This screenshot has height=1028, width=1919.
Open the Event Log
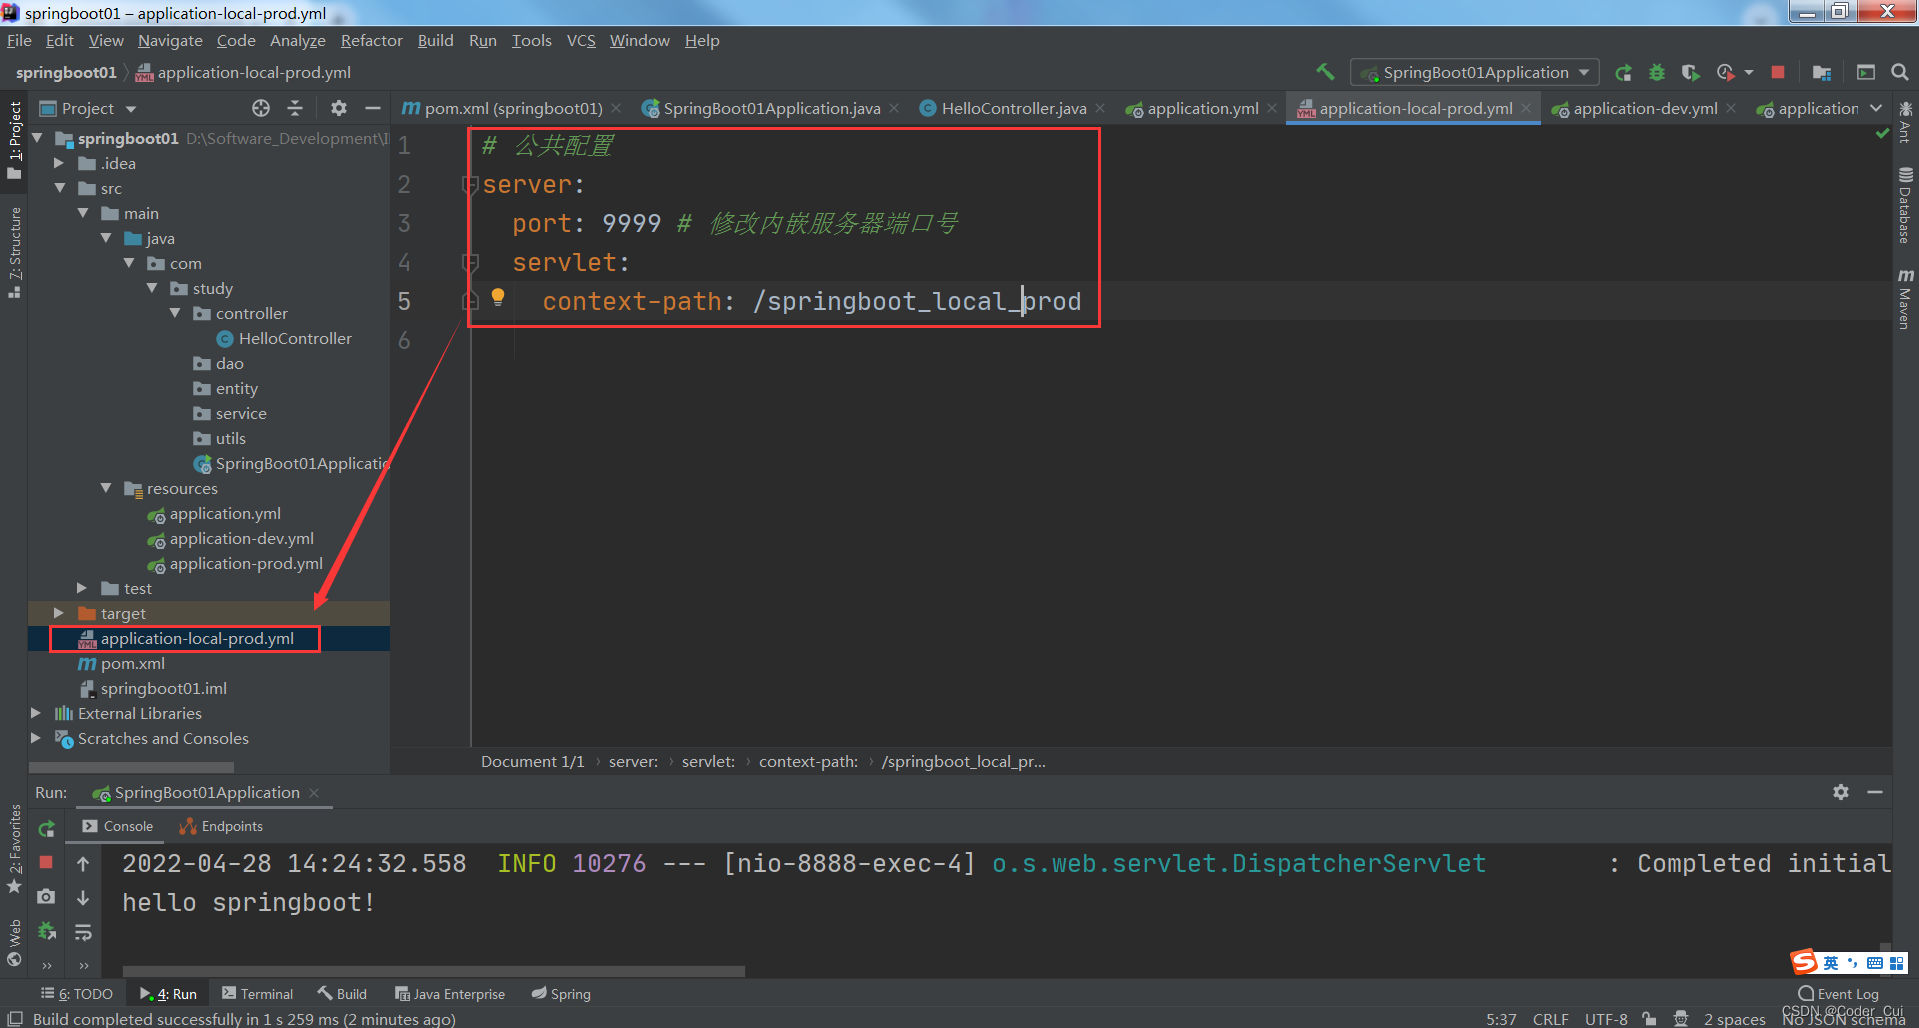tap(1838, 994)
